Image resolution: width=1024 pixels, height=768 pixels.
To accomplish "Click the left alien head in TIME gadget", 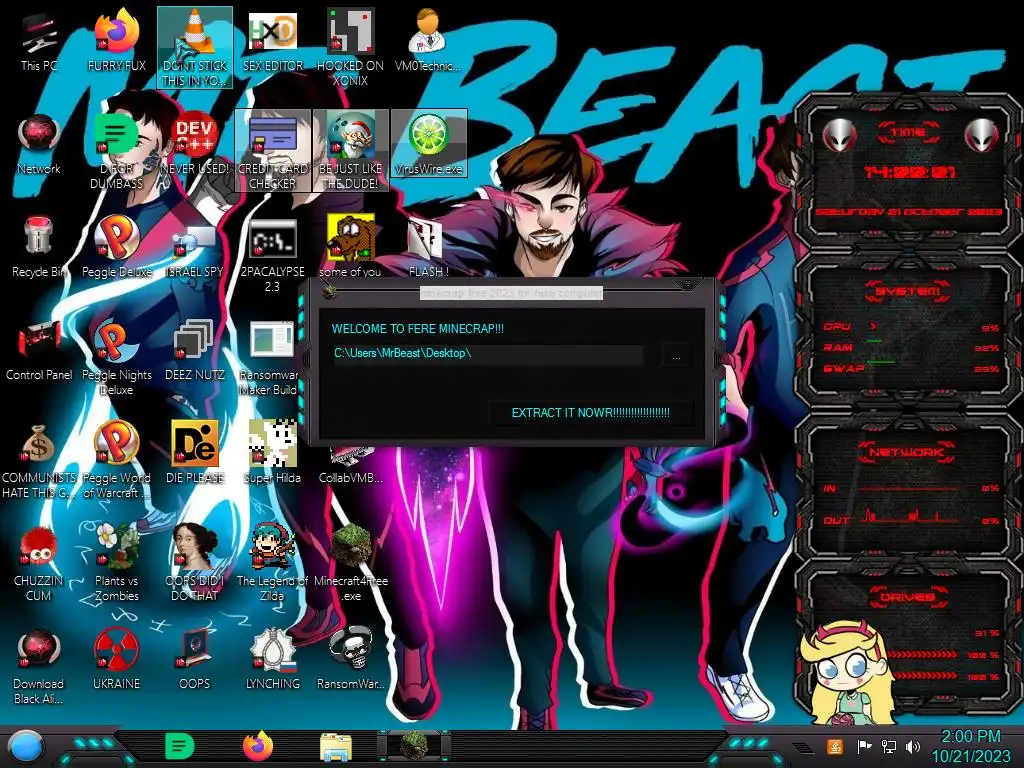I will click(x=839, y=135).
